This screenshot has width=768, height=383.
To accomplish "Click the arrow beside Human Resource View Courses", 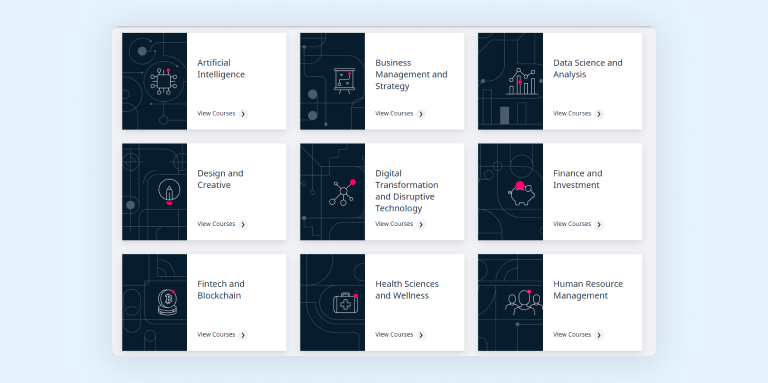I will click(599, 335).
